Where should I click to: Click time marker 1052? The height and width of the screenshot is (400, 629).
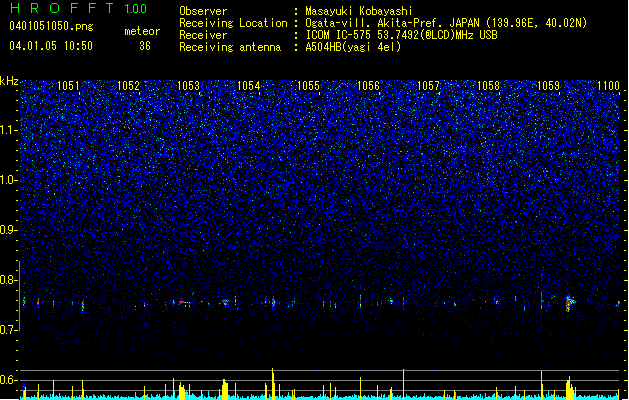[128, 86]
